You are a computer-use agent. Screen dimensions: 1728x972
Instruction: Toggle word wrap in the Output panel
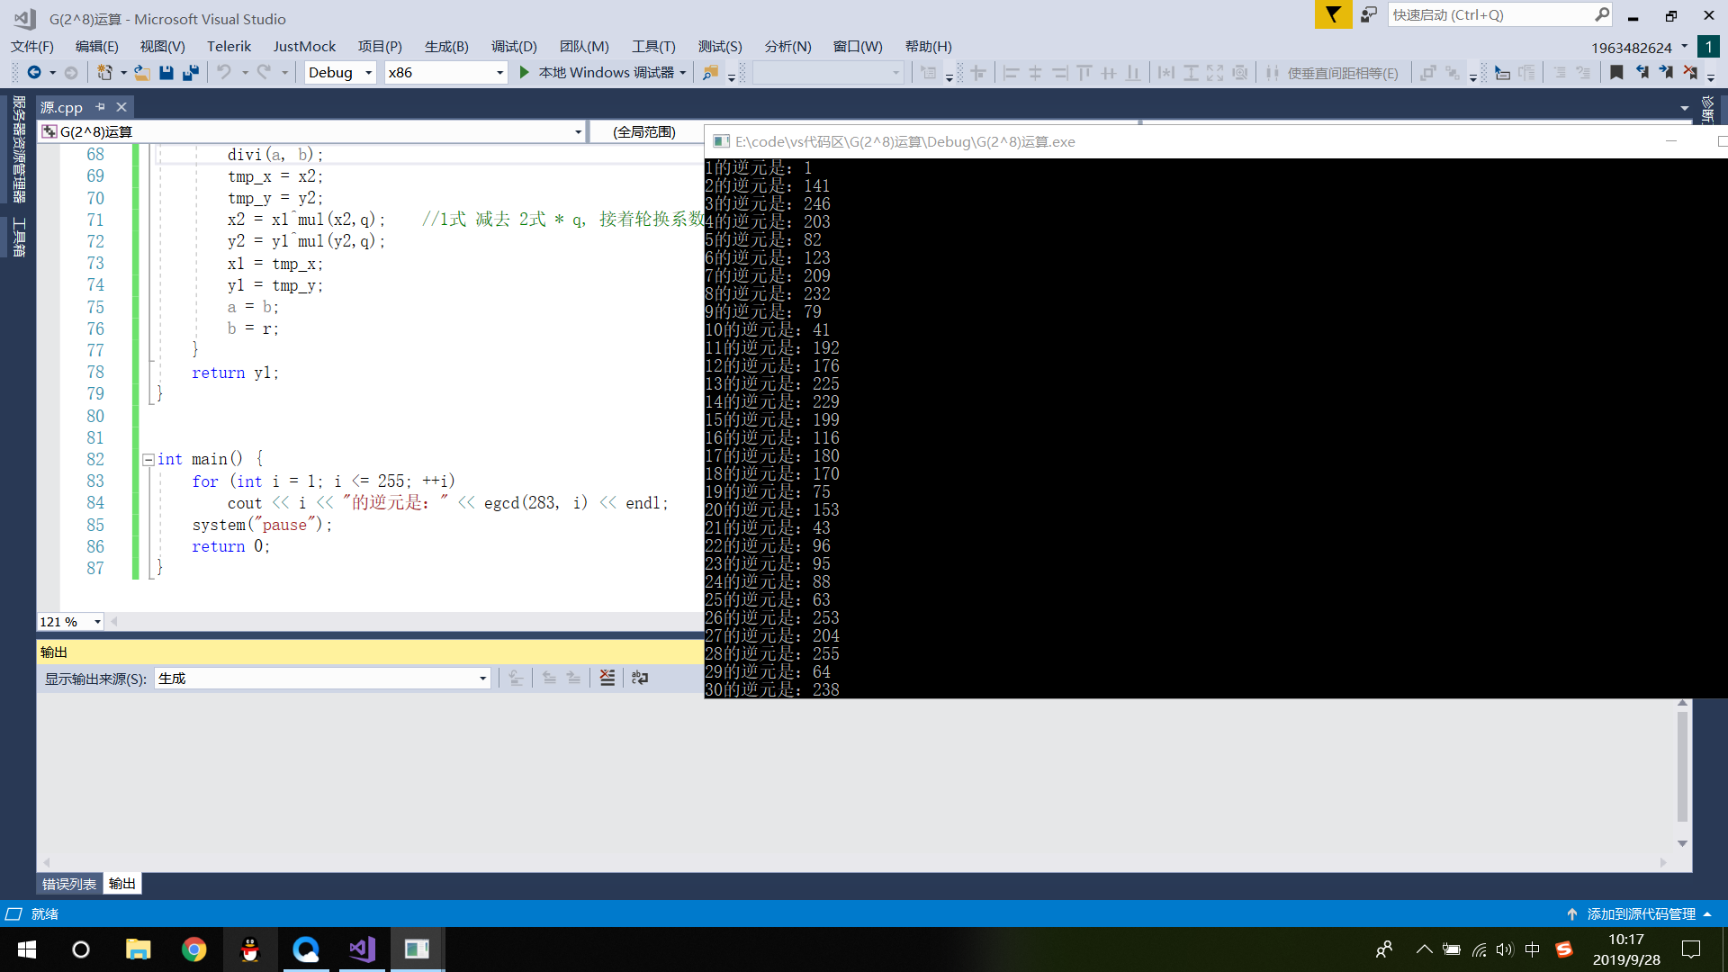pyautogui.click(x=640, y=678)
